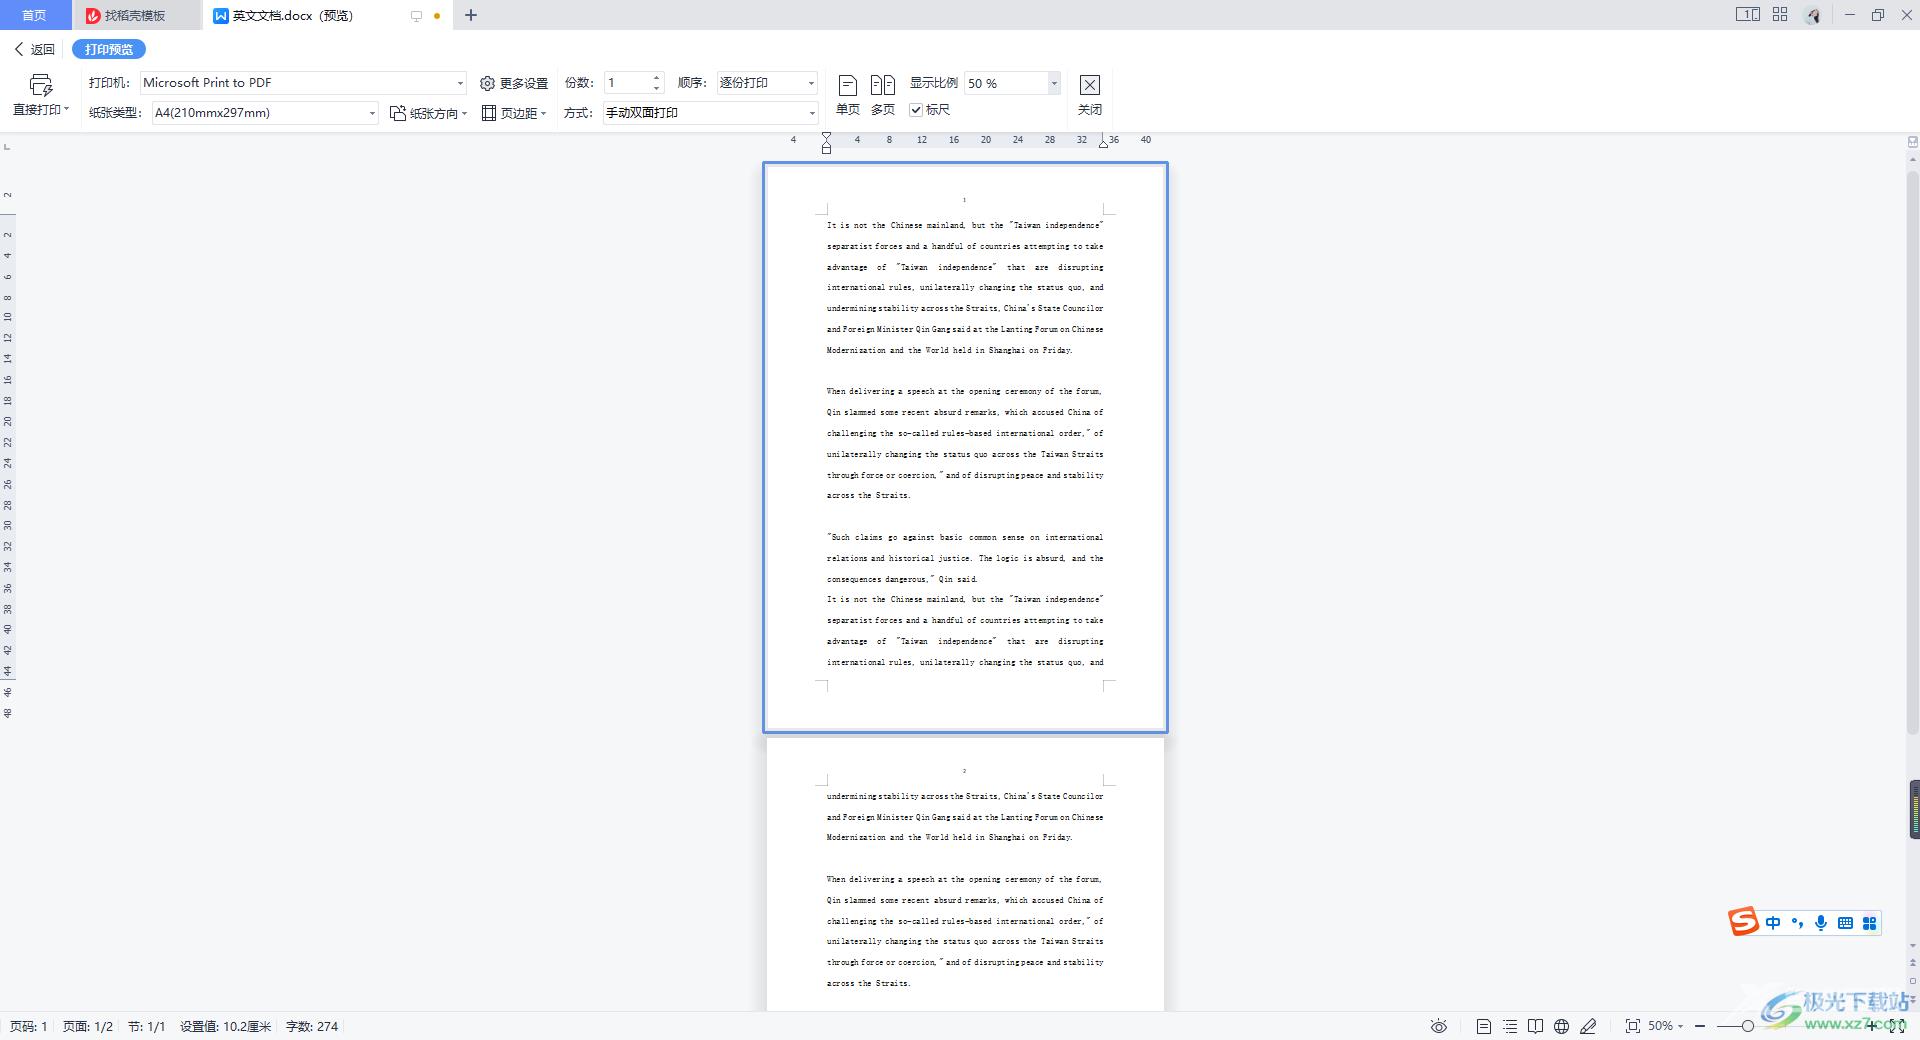Switch to web layout globe icon
Screen dimensions: 1920x1040
pyautogui.click(x=1561, y=1026)
